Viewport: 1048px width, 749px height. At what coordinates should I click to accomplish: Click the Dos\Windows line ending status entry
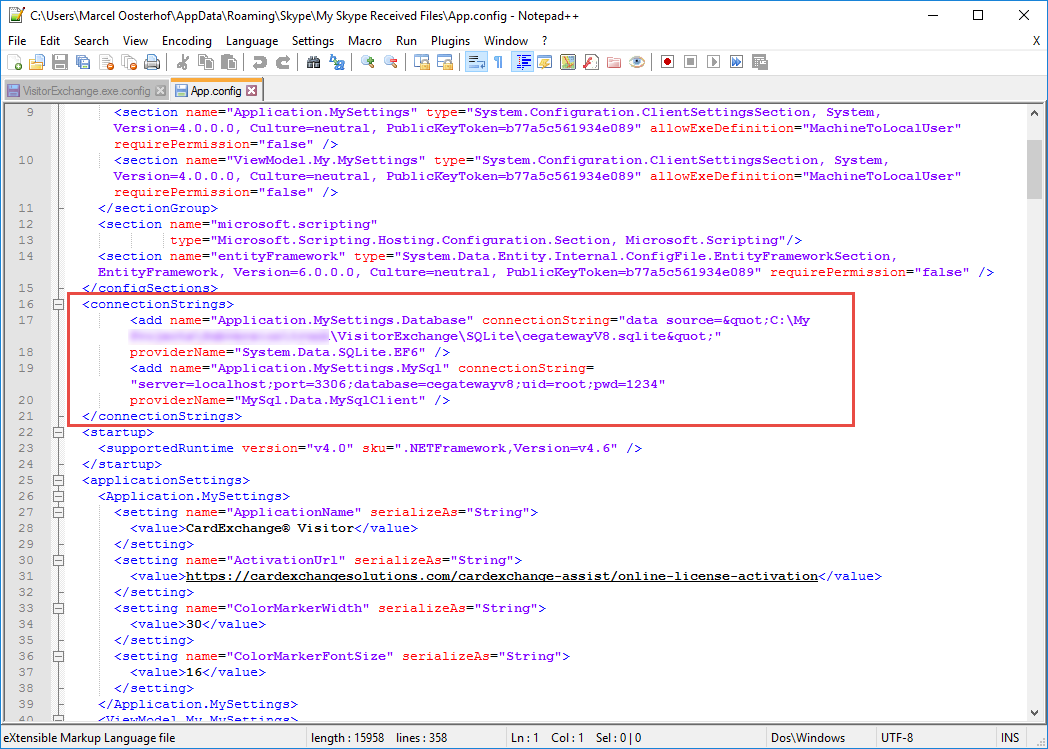click(x=807, y=738)
